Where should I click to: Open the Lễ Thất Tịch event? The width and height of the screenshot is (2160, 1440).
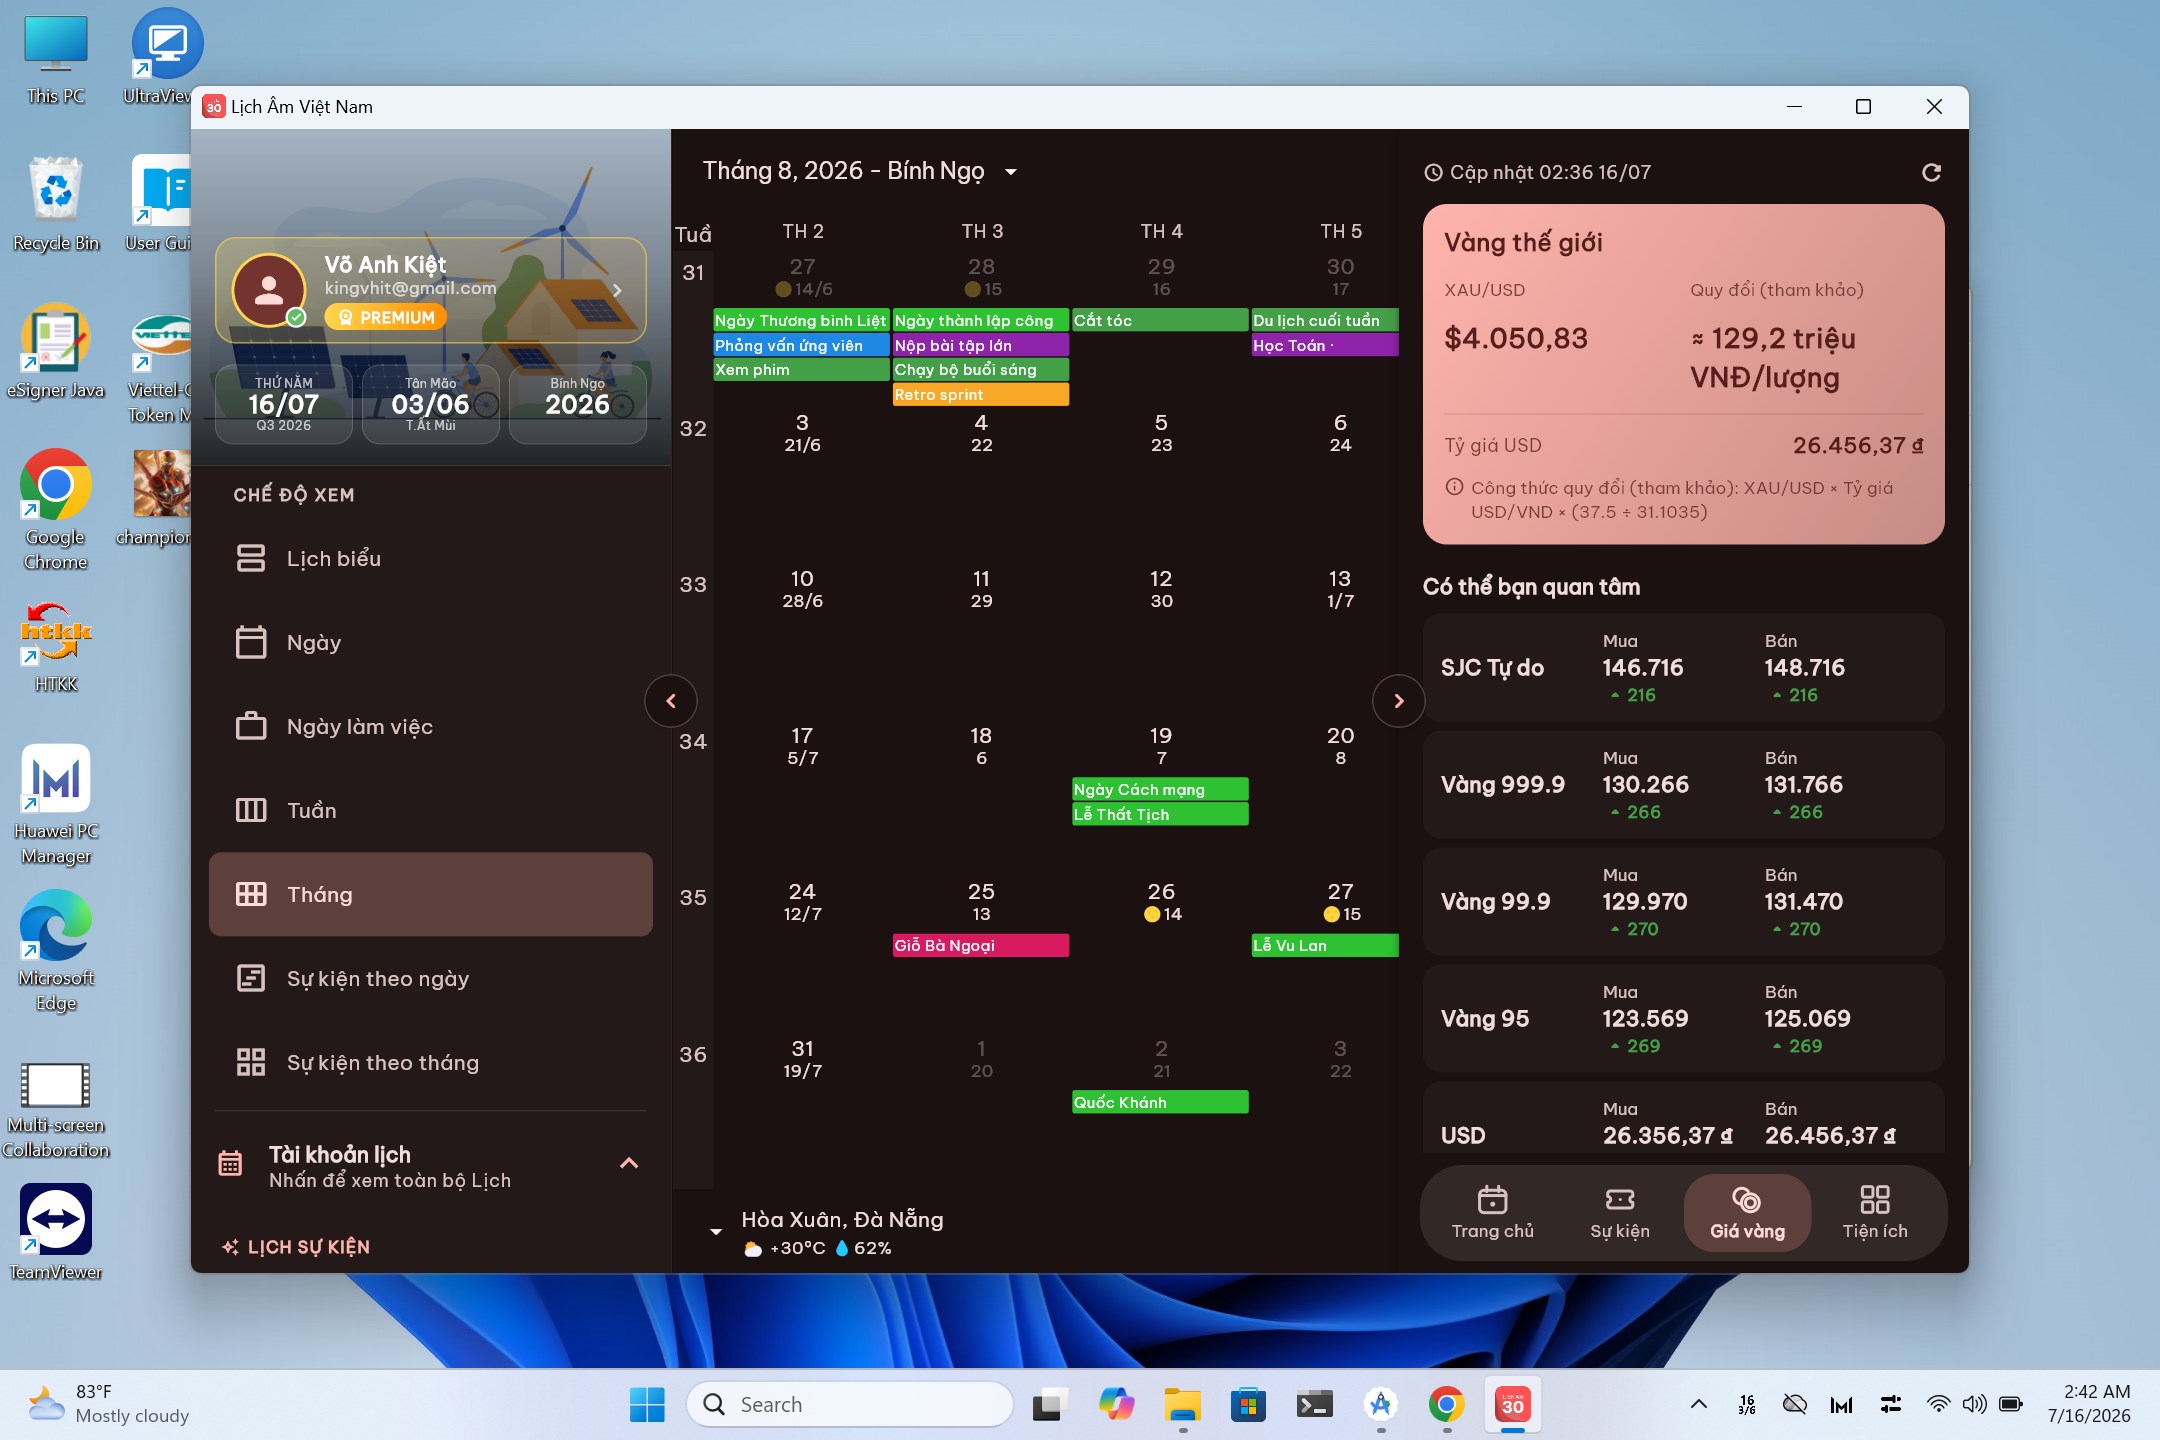click(1160, 814)
